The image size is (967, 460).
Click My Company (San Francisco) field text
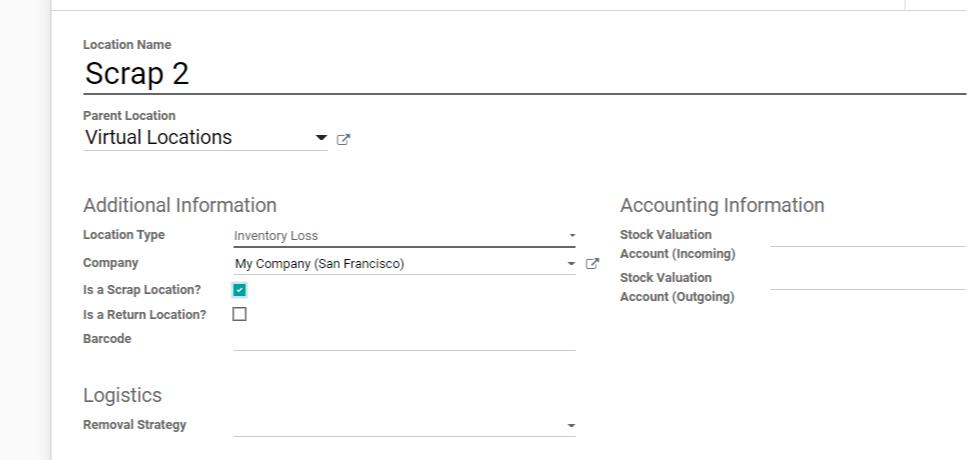pos(319,264)
